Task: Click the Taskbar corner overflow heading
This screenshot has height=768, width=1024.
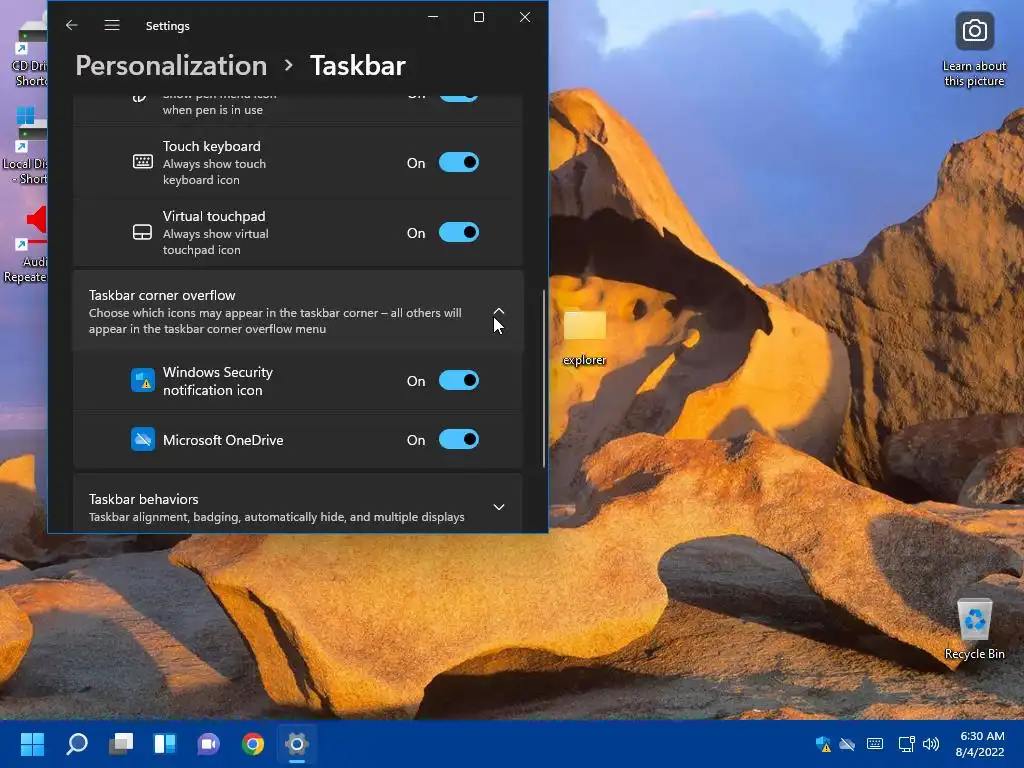Action: (x=162, y=295)
